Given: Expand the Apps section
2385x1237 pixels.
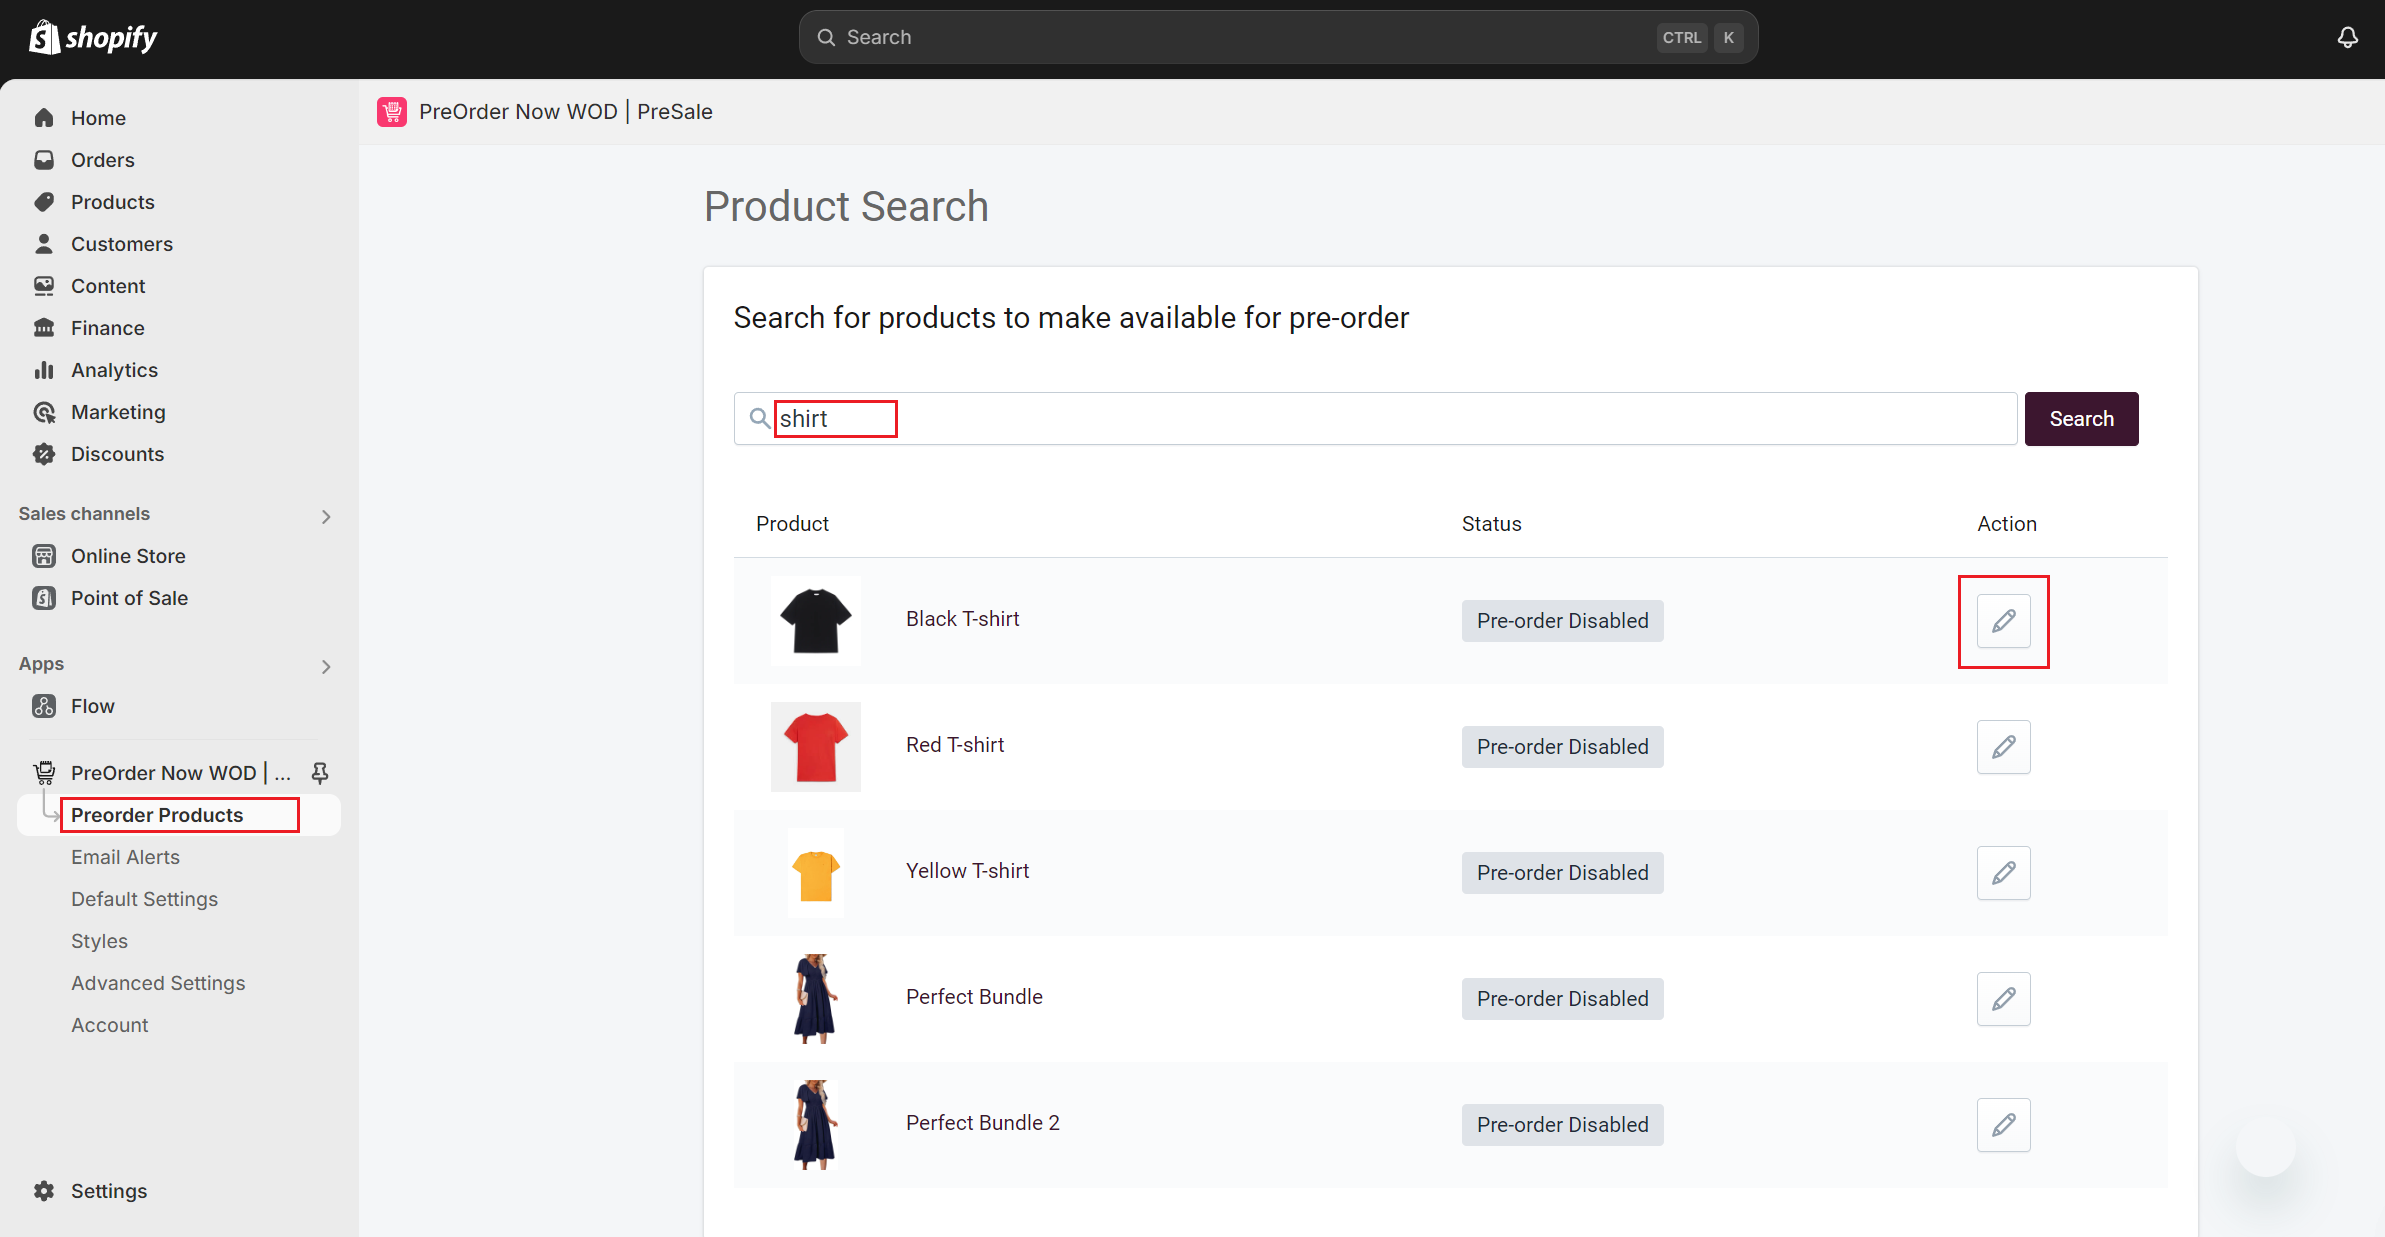Looking at the screenshot, I should coord(326,666).
